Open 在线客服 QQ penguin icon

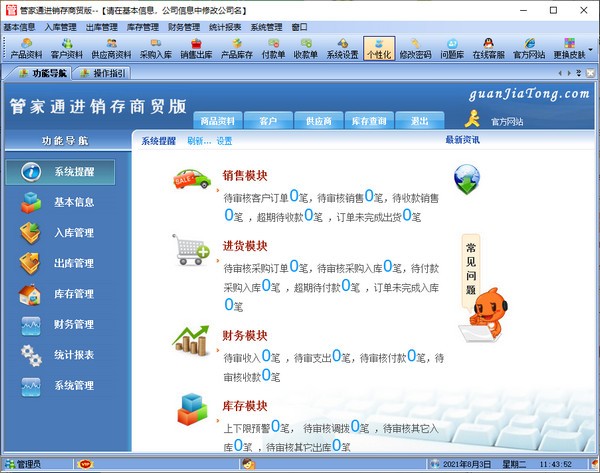[489, 49]
